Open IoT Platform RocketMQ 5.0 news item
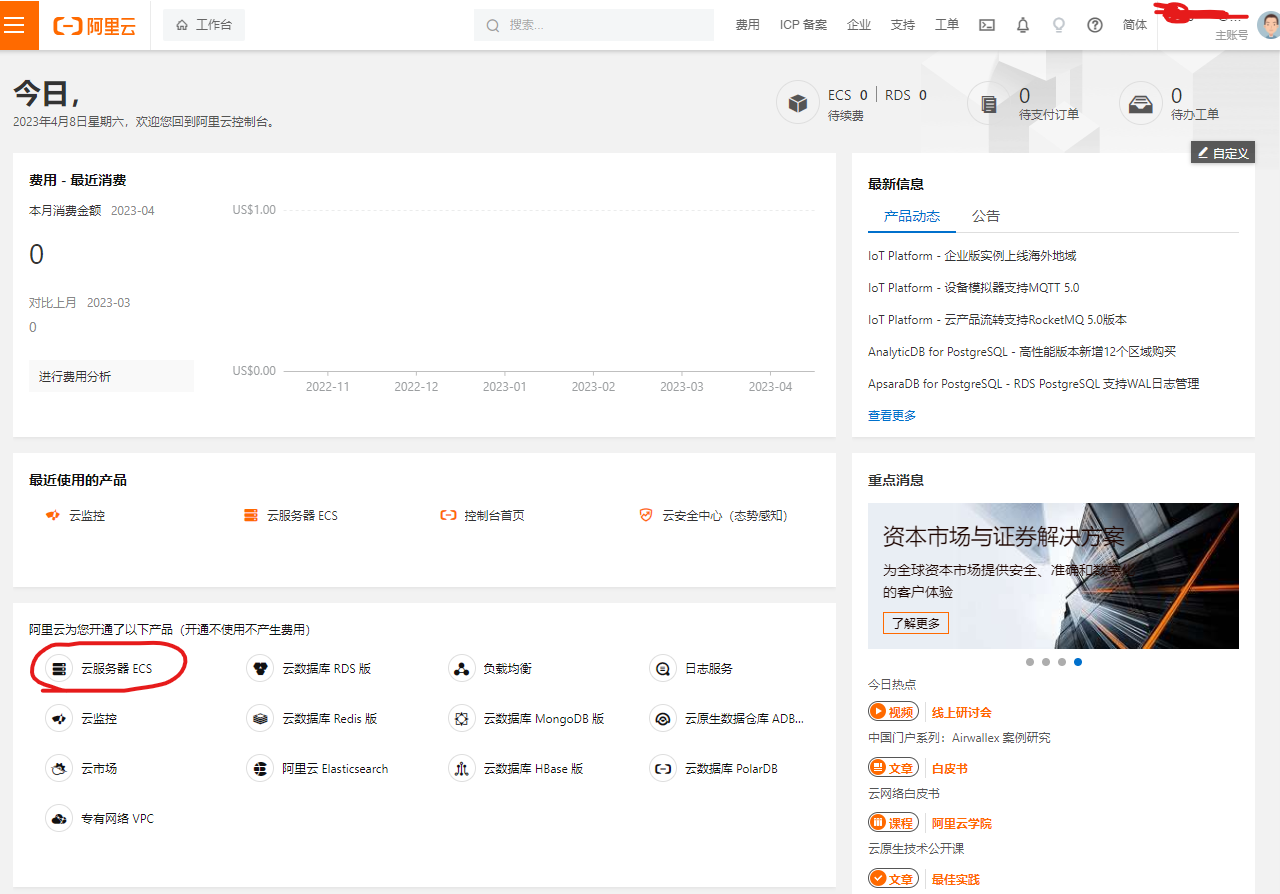The width and height of the screenshot is (1280, 894). [997, 320]
